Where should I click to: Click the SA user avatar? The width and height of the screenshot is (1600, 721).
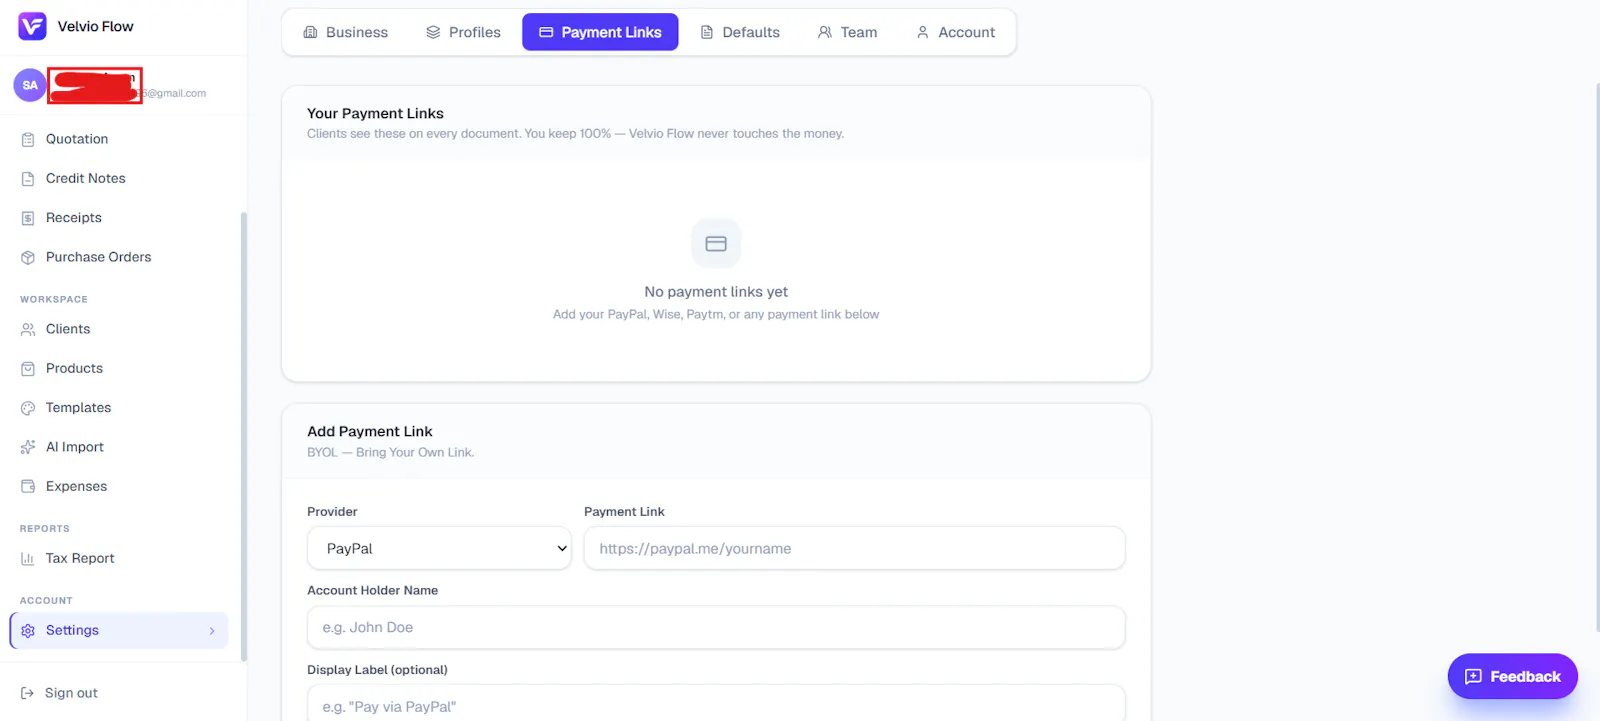pos(30,85)
